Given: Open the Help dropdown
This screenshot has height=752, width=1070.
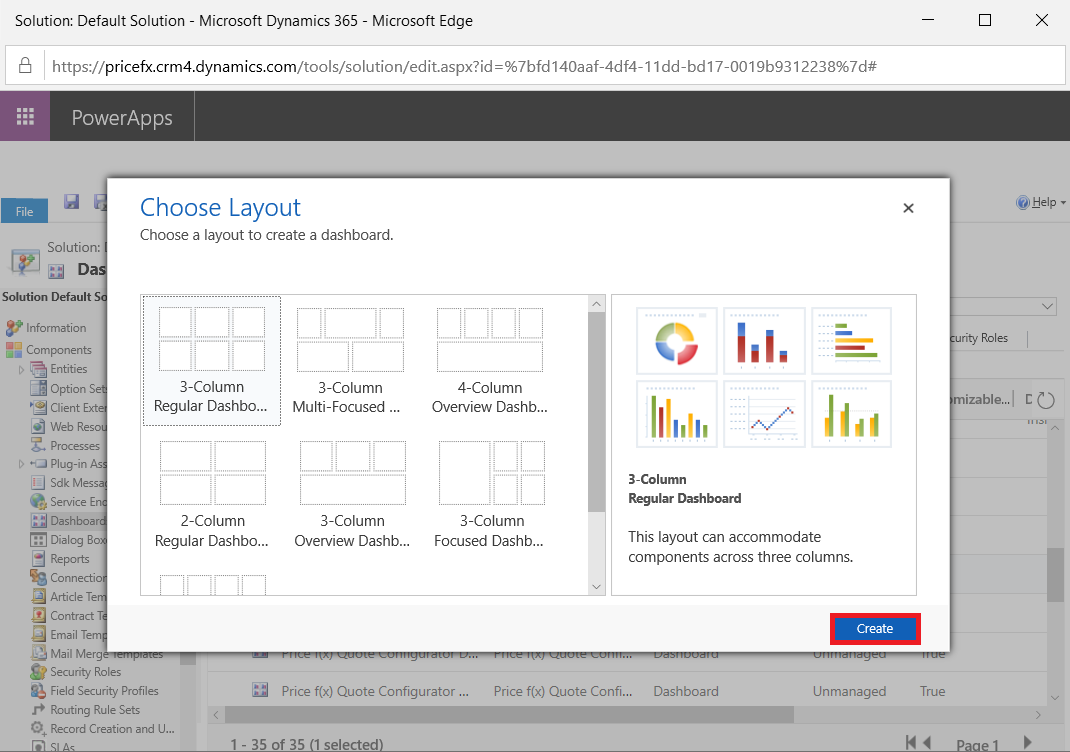Looking at the screenshot, I should 1041,202.
